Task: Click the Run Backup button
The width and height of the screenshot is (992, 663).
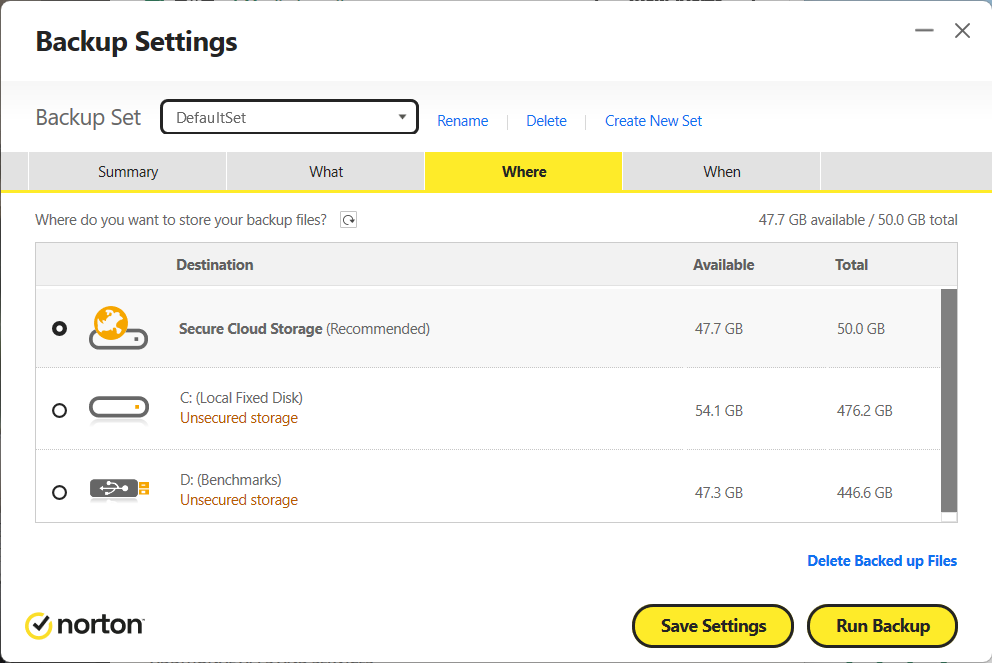Action: click(883, 626)
